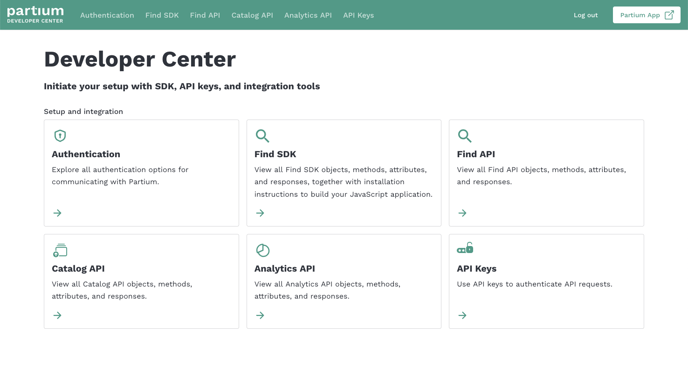Click the Catalog API stack icon
Viewport: 688px width, 380px height.
coord(60,250)
